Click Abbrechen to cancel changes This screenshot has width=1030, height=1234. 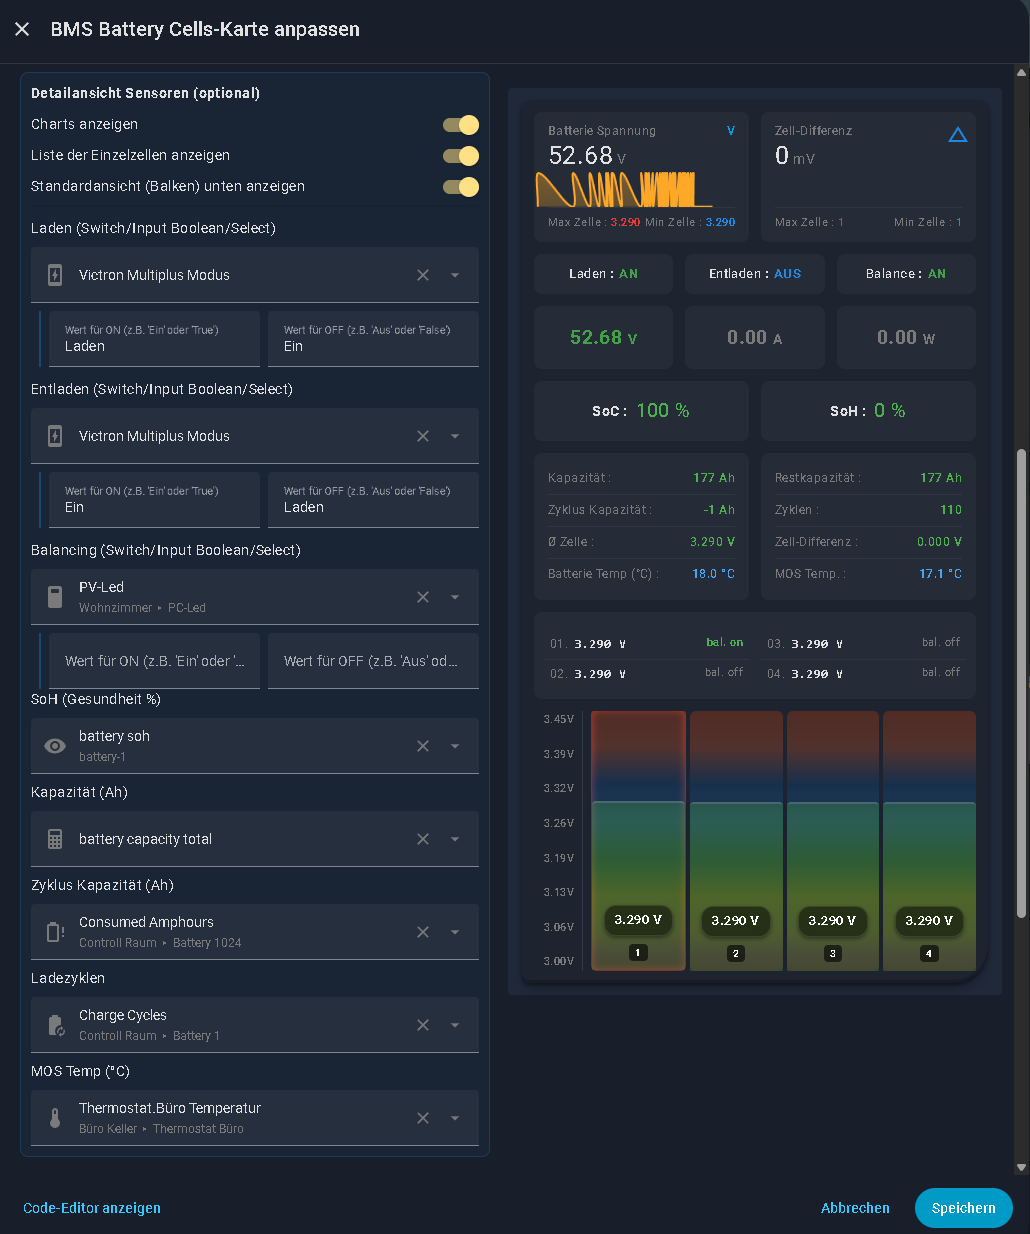pyautogui.click(x=855, y=1208)
